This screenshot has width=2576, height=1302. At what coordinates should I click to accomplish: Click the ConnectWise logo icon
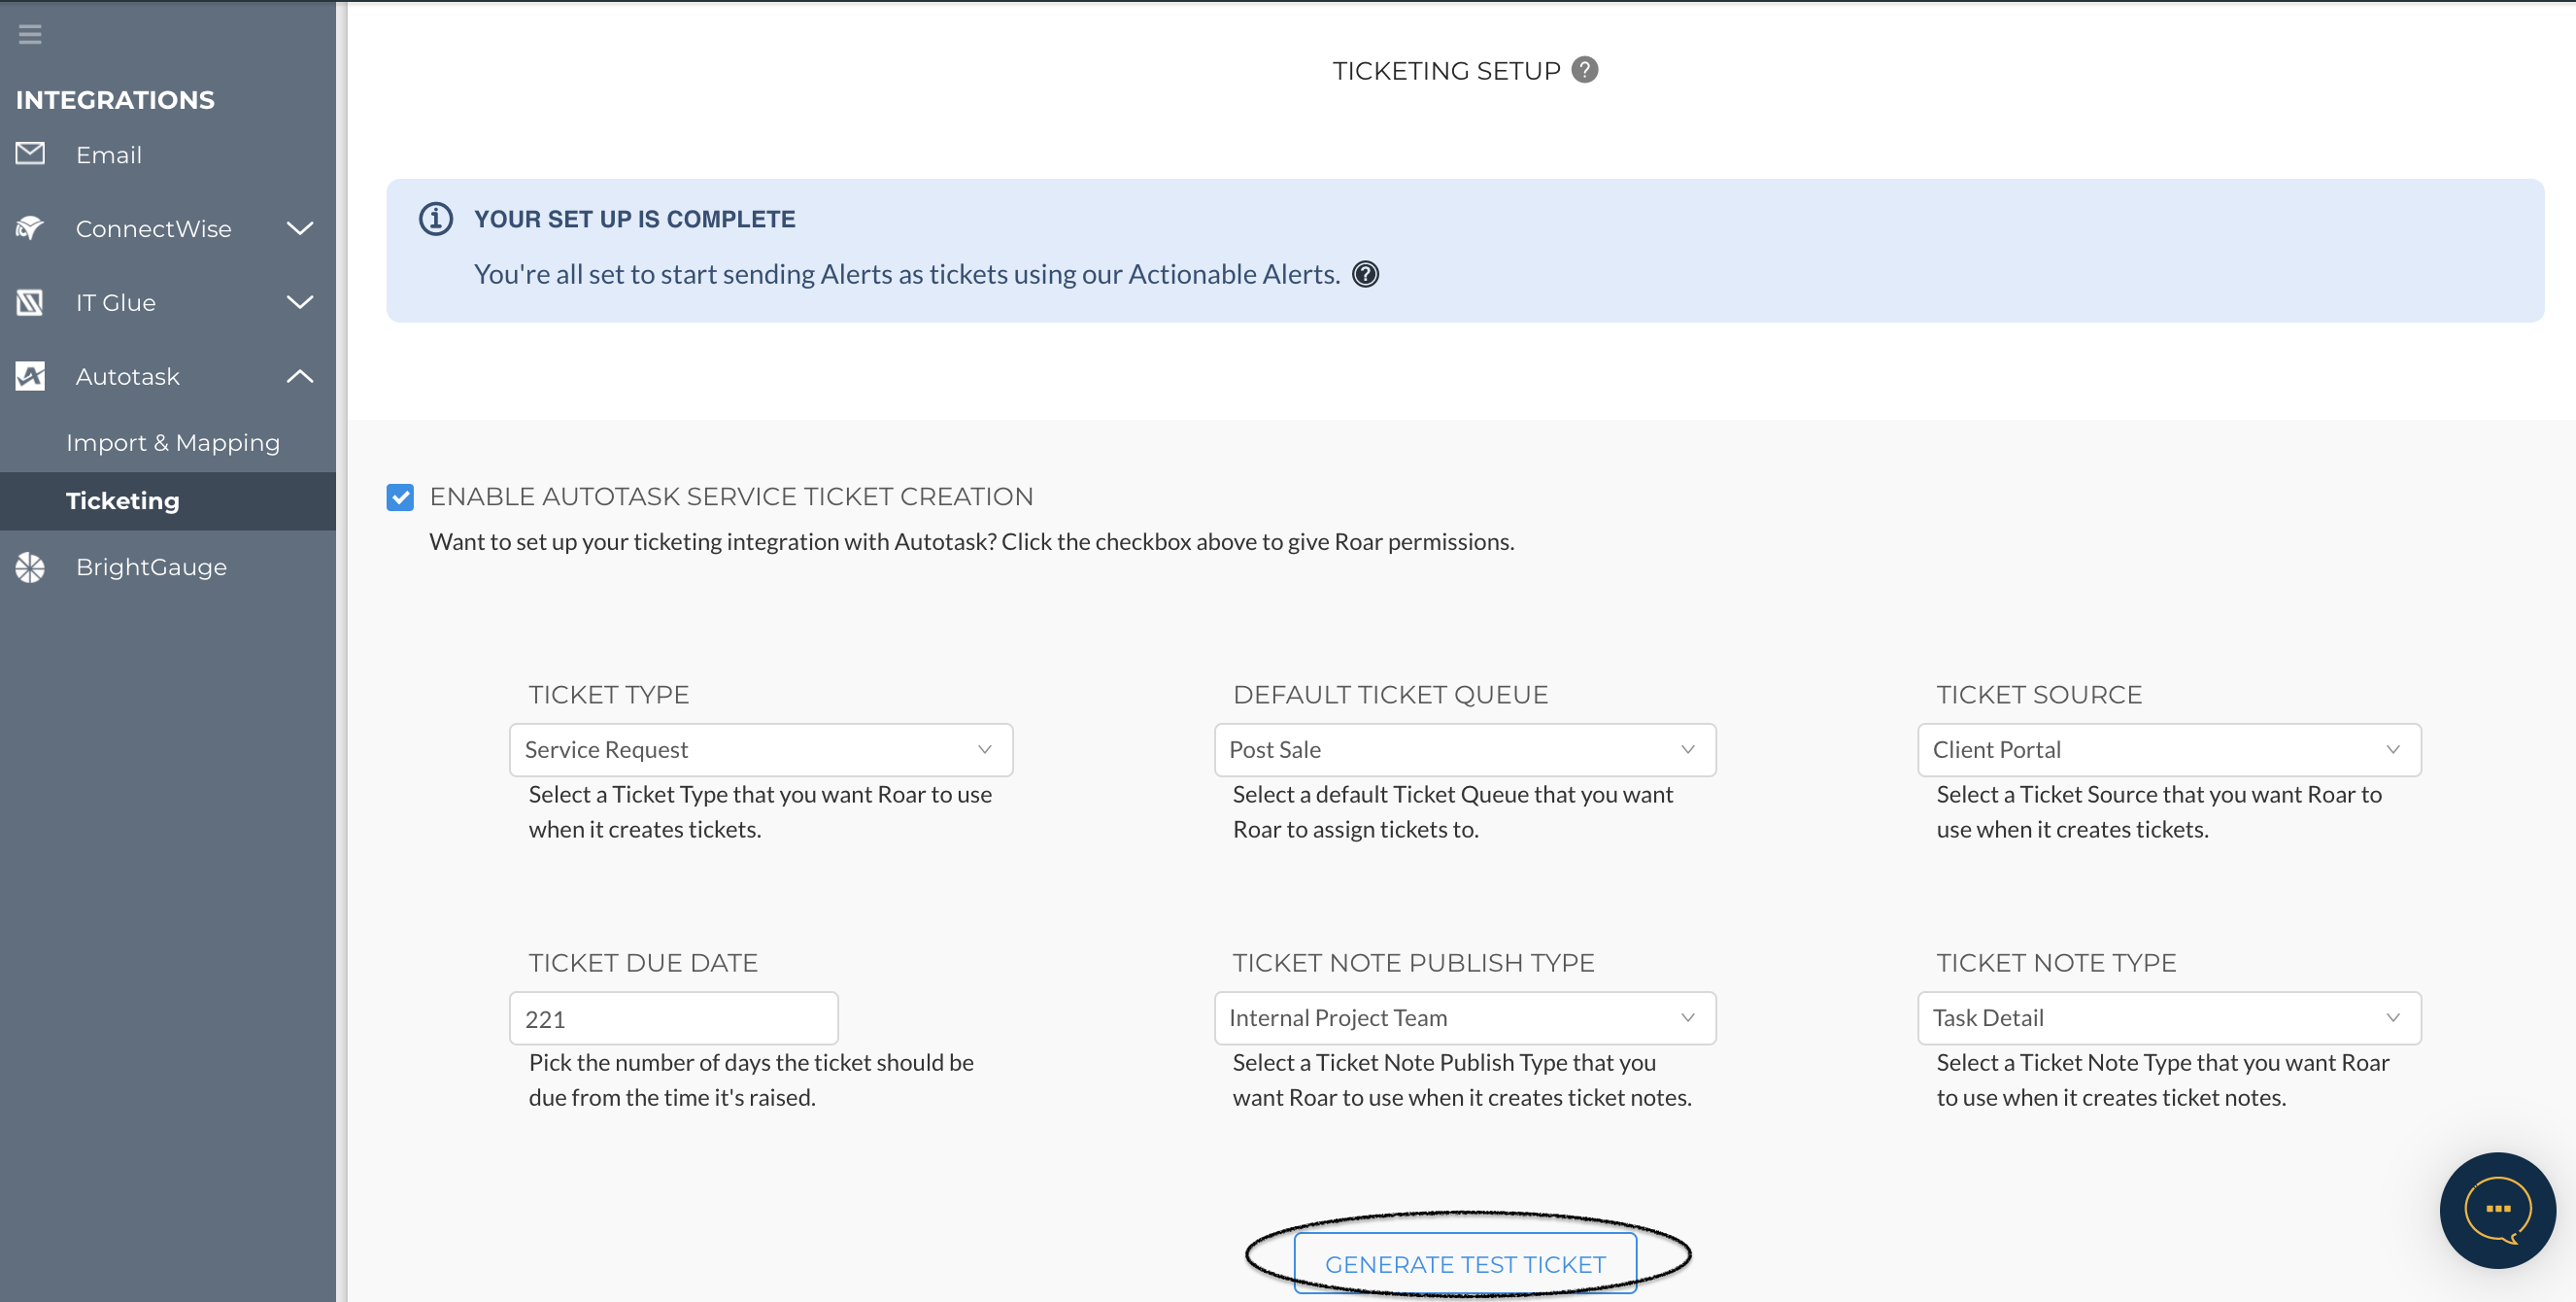[x=30, y=228]
